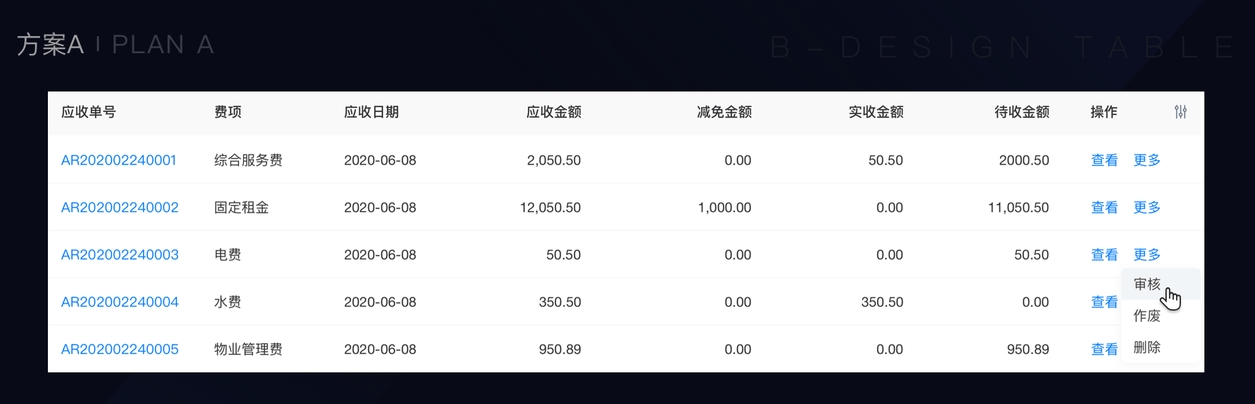Collapse 更多 menu for the 电费 row

tap(1147, 255)
